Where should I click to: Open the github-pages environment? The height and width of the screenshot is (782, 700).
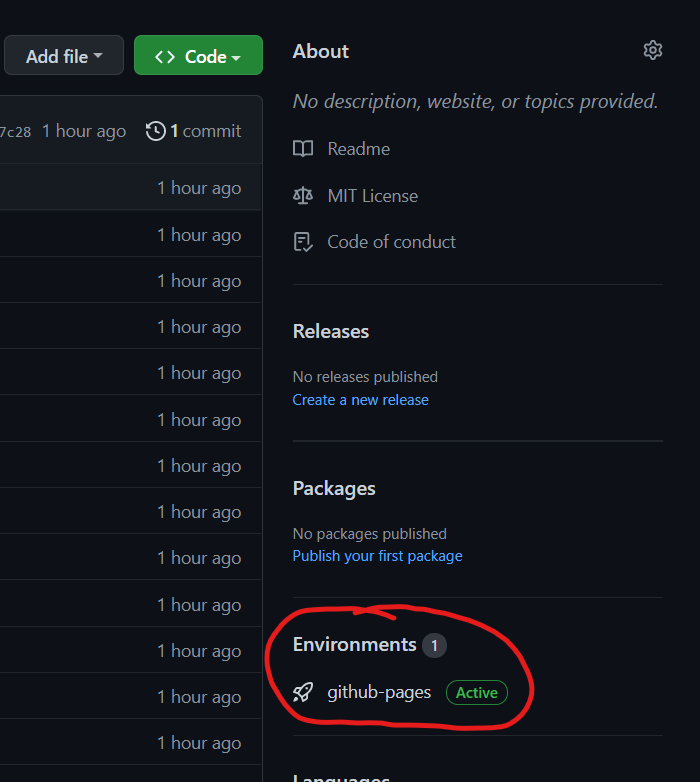click(379, 692)
